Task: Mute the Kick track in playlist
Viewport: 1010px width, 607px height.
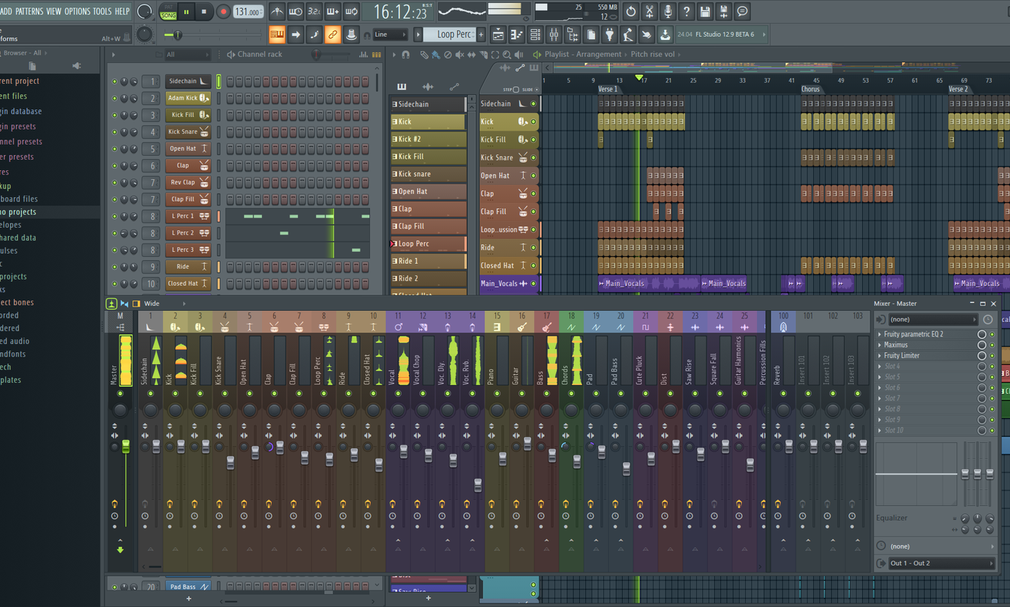Action: tap(533, 122)
